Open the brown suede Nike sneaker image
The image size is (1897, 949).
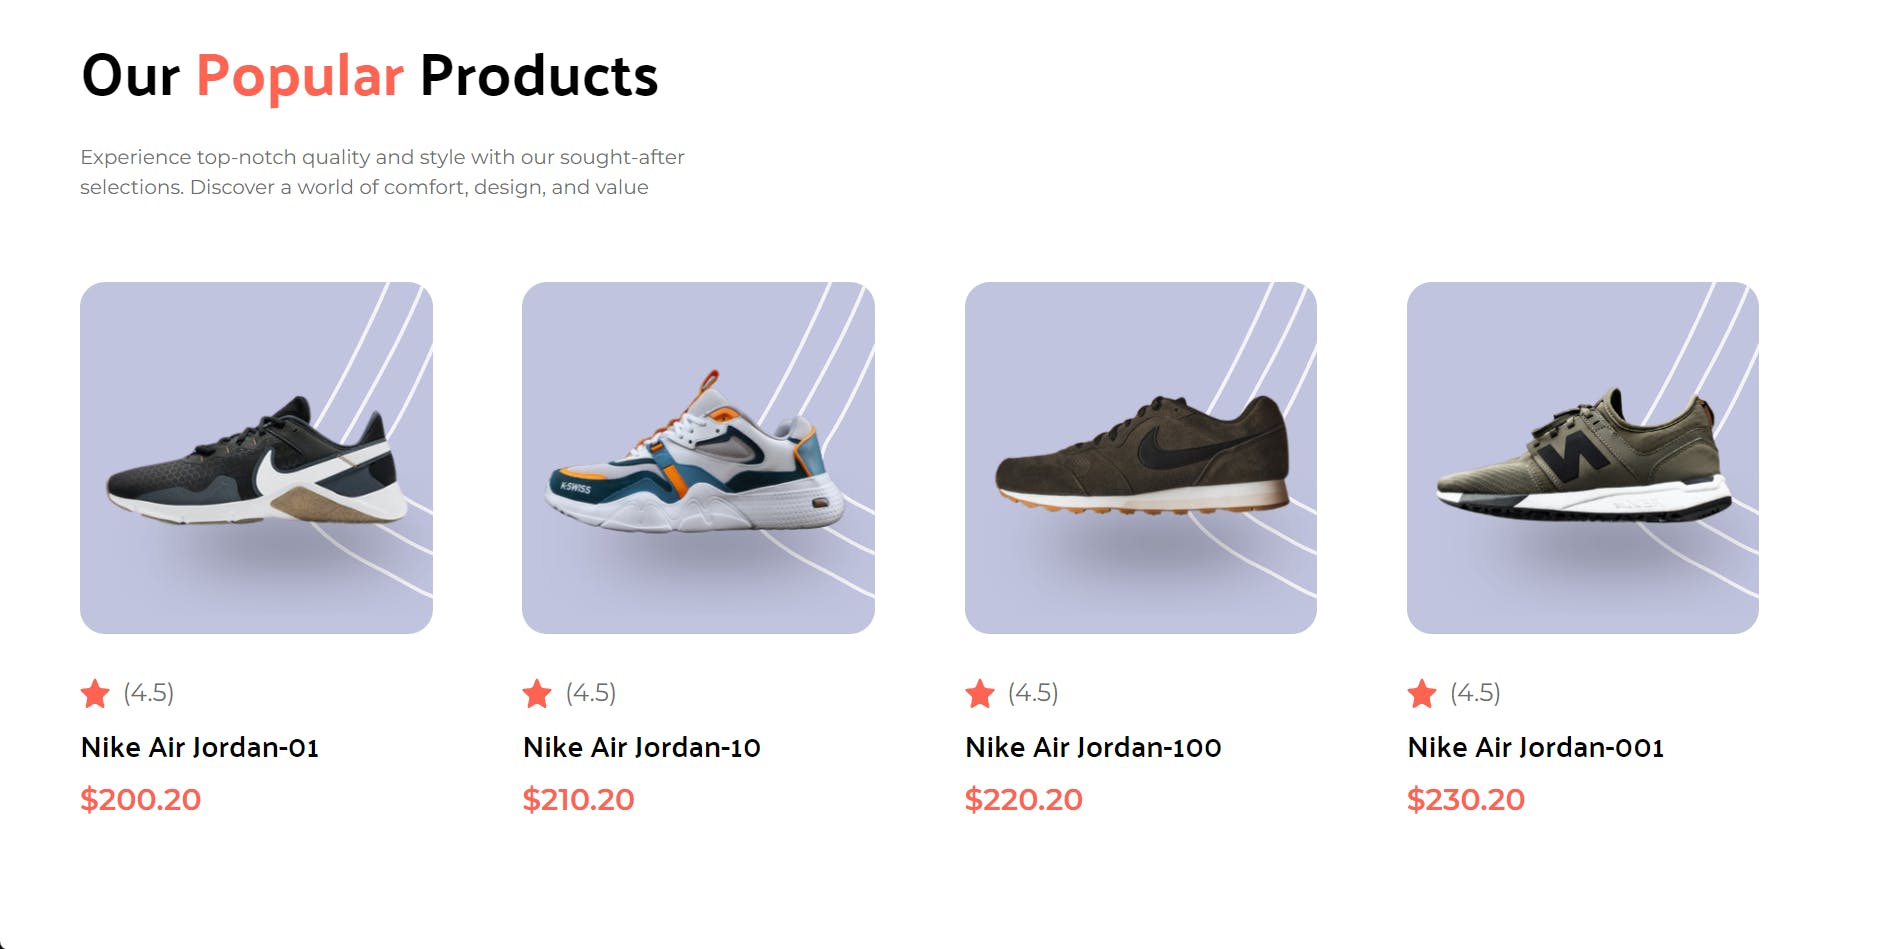pos(1140,458)
